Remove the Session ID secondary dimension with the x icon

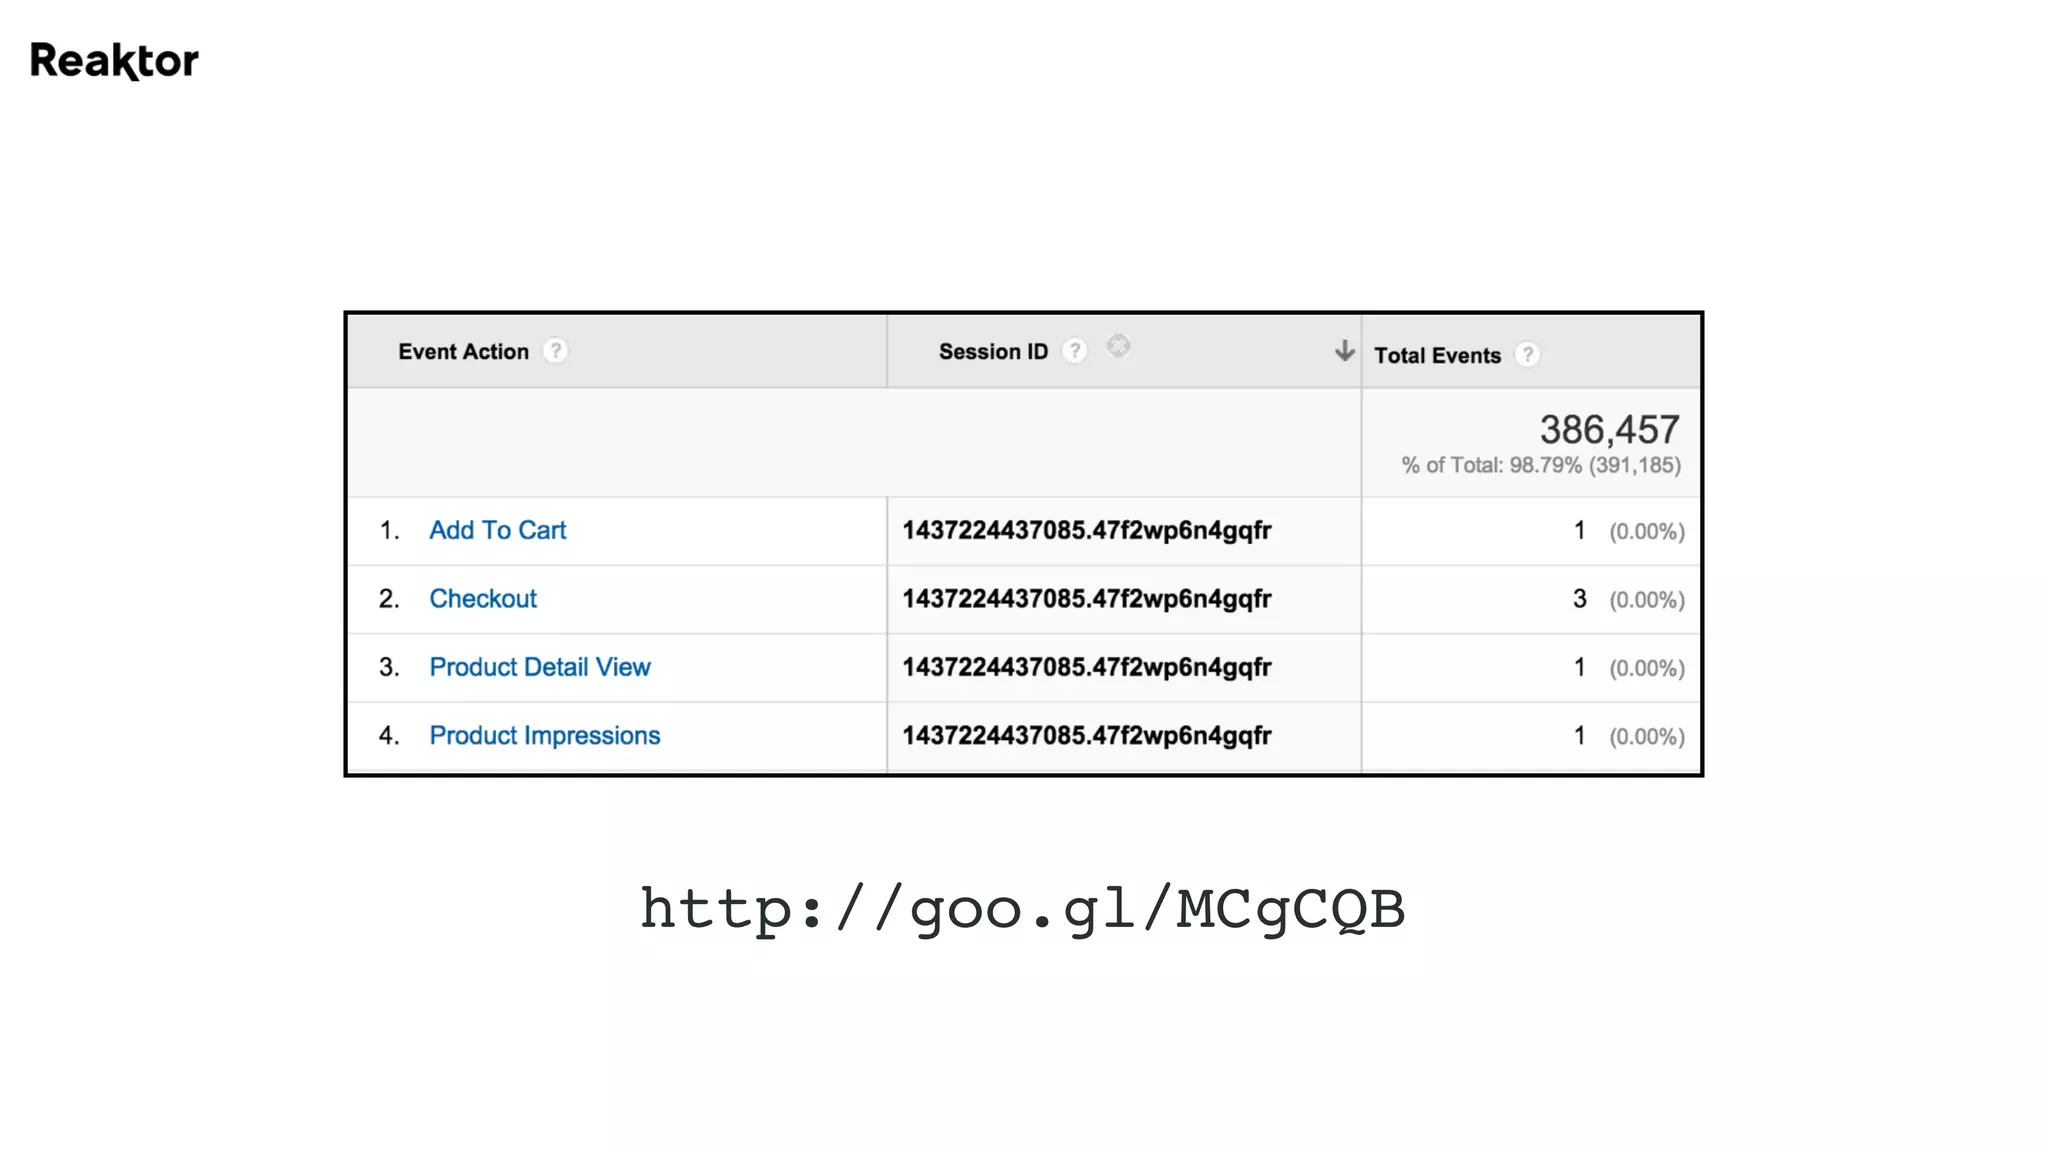click(x=1118, y=346)
